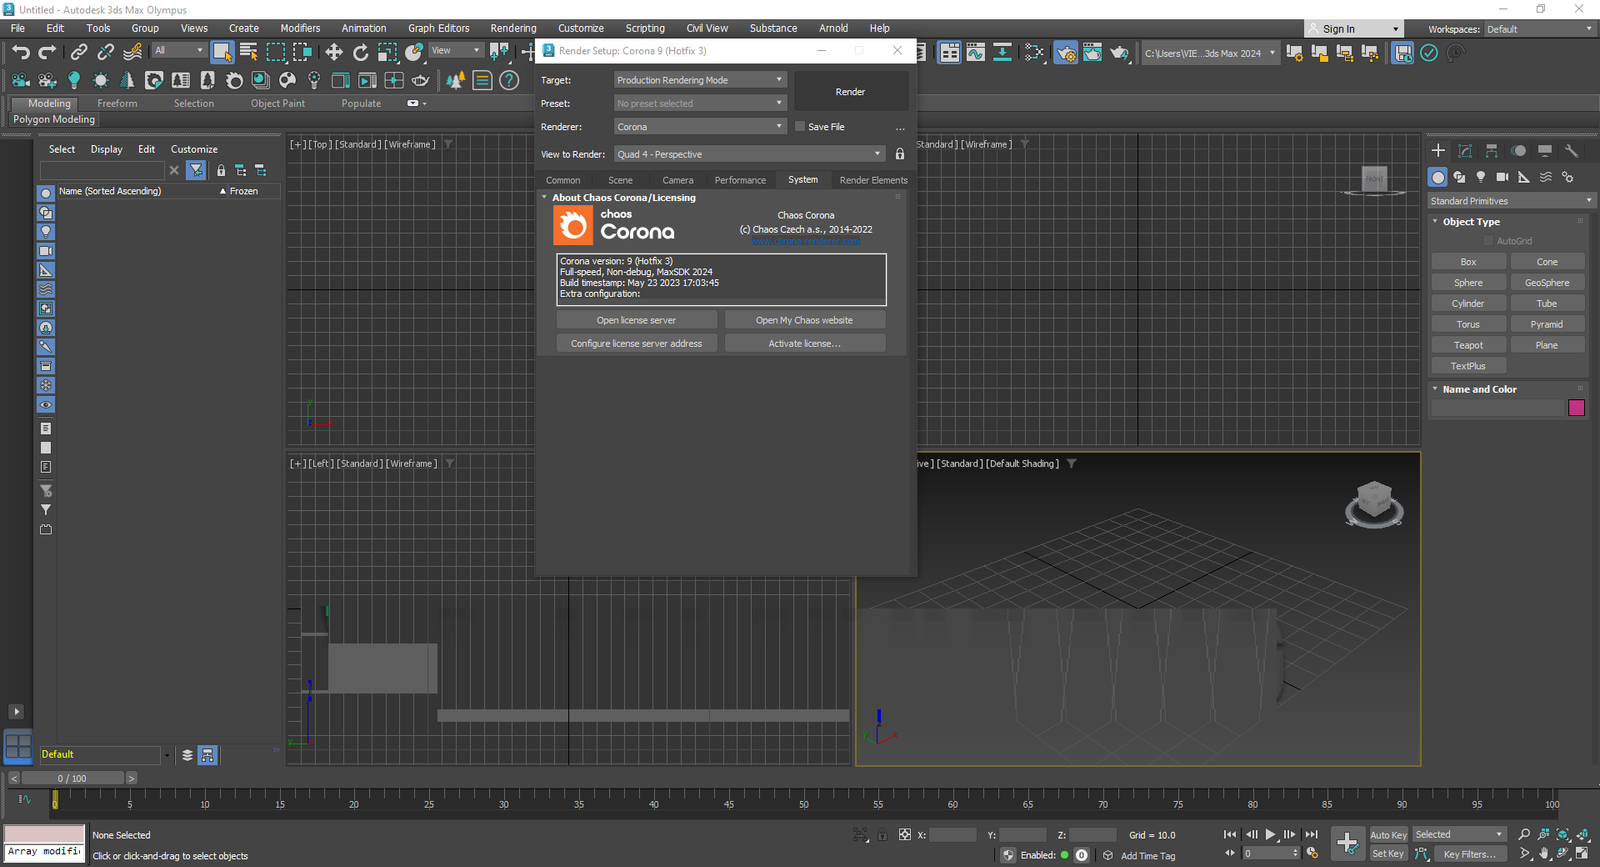Switch to the Render Elements tab

click(873, 180)
